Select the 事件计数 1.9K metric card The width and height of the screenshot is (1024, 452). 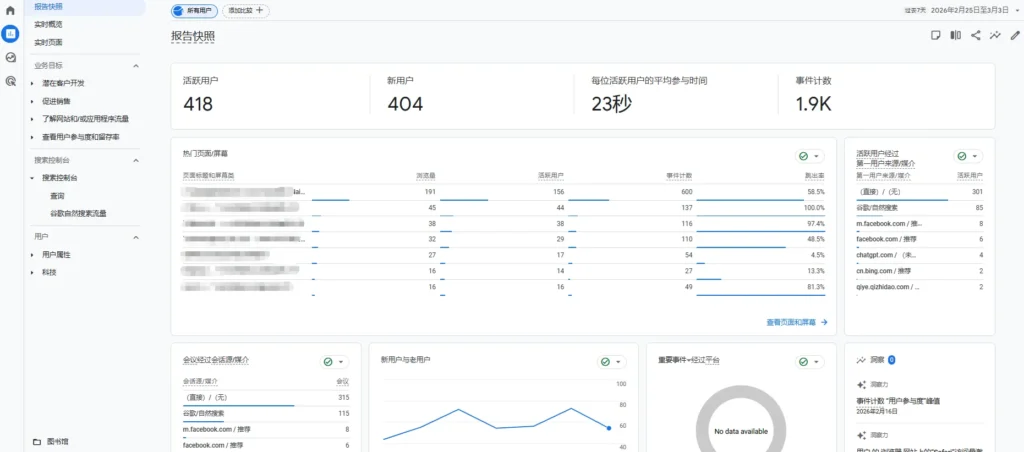(x=886, y=96)
